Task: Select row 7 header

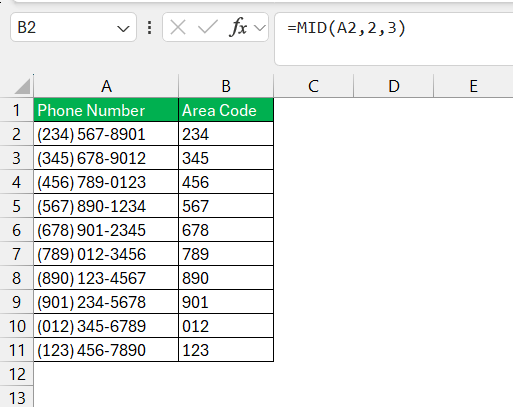Action: 17,254
